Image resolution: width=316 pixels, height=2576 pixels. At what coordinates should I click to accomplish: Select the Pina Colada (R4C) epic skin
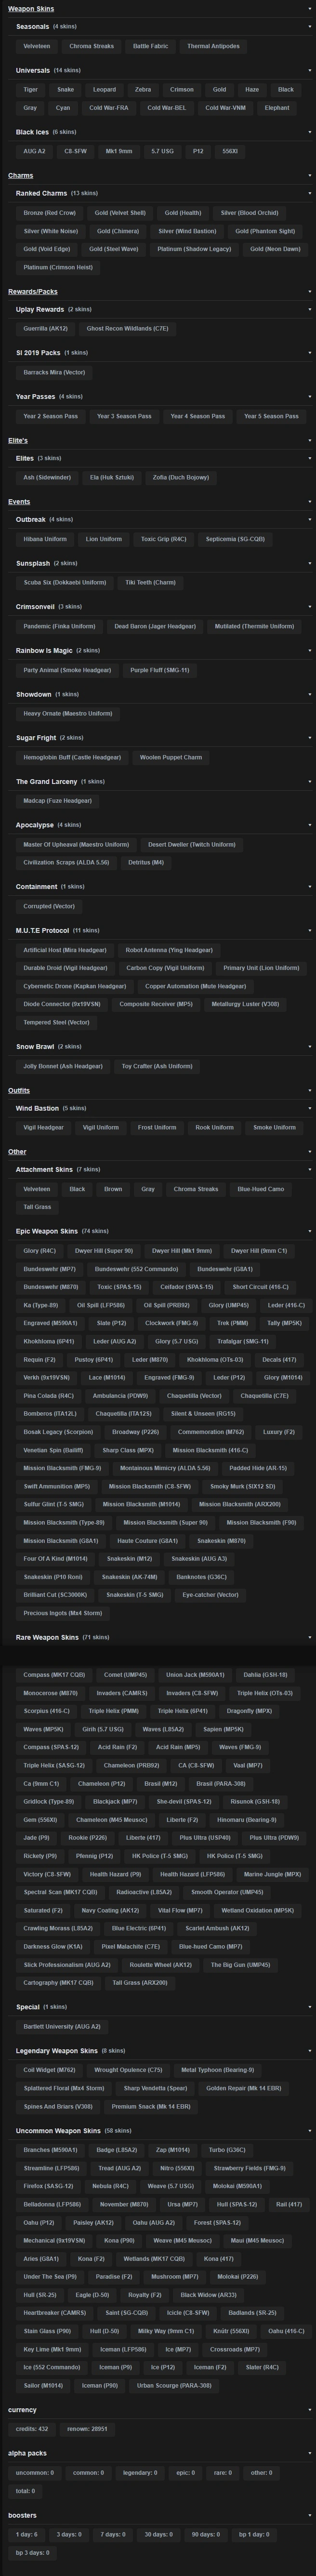[x=48, y=1395]
